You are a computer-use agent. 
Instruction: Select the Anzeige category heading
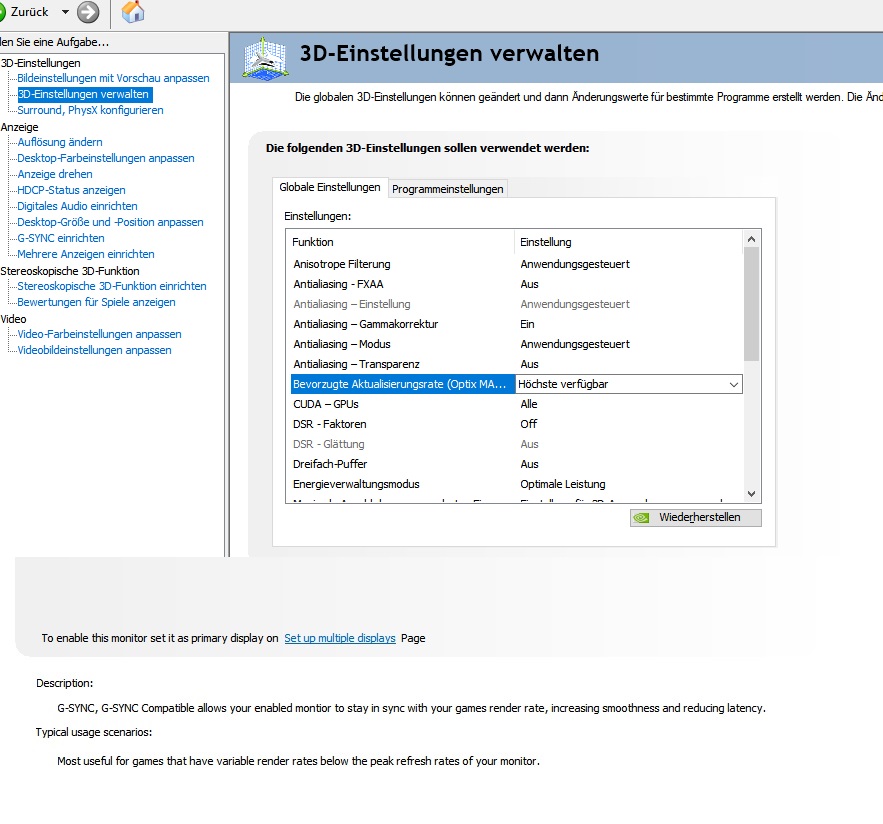(x=20, y=127)
